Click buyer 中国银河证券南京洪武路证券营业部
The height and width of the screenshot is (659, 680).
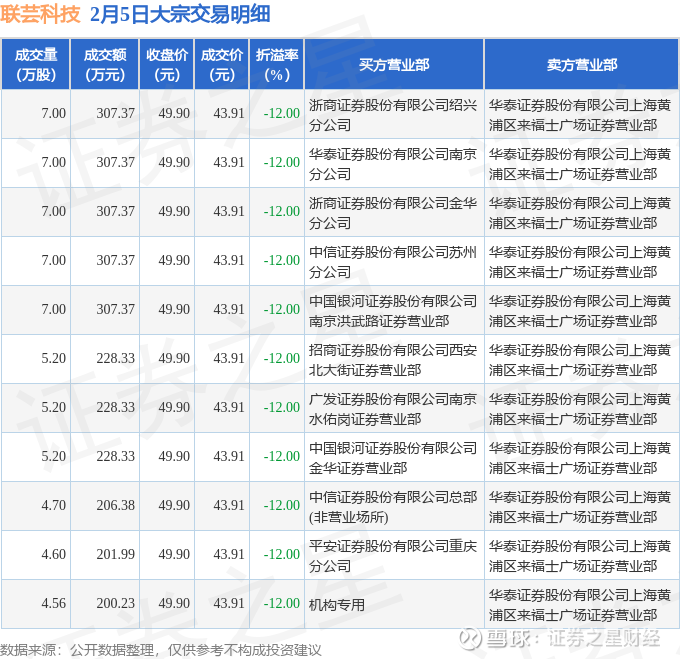point(393,310)
